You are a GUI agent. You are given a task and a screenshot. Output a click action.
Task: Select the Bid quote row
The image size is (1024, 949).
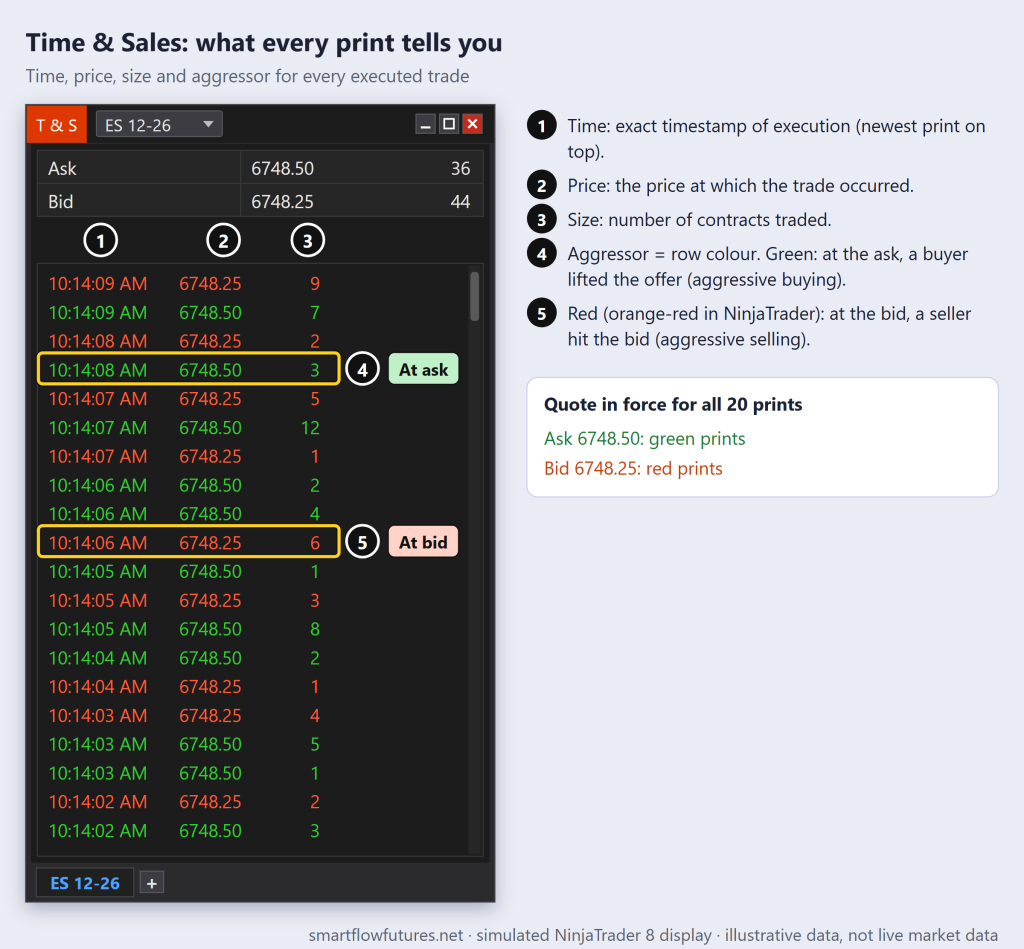click(x=260, y=201)
